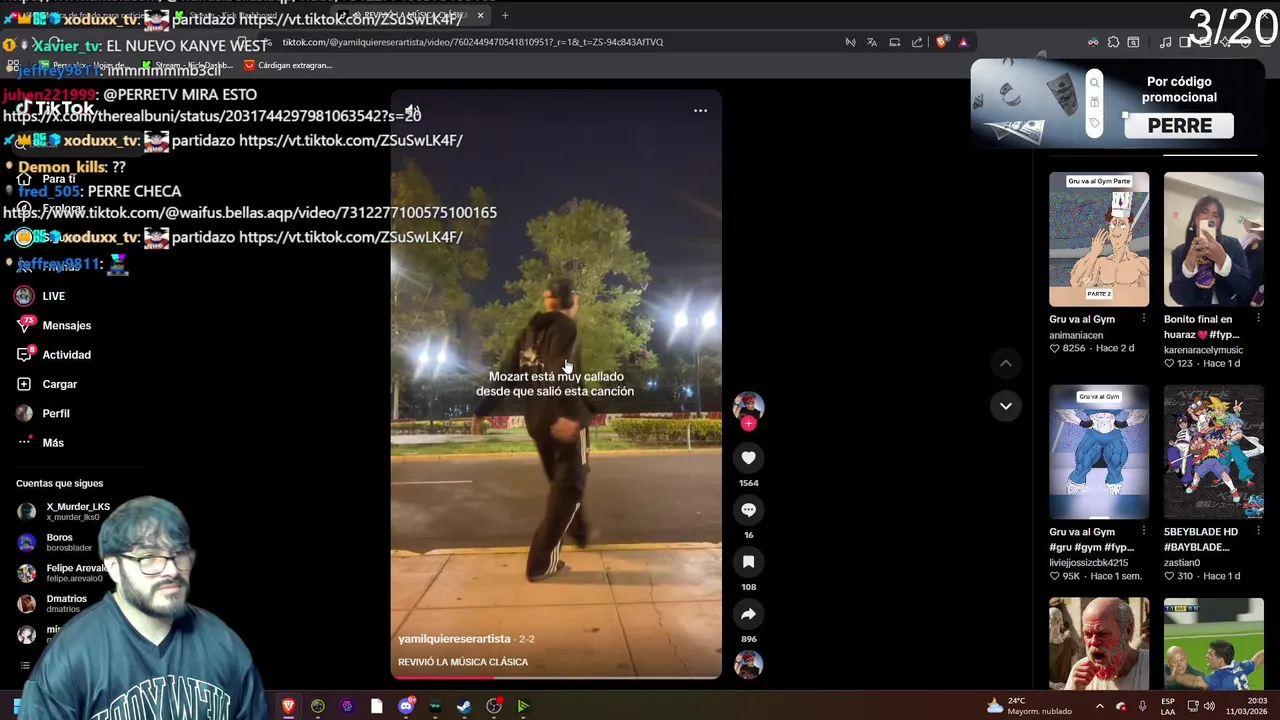Viewport: 1280px width, 720px height.
Task: Open Discord from the taskbar
Action: [406, 706]
